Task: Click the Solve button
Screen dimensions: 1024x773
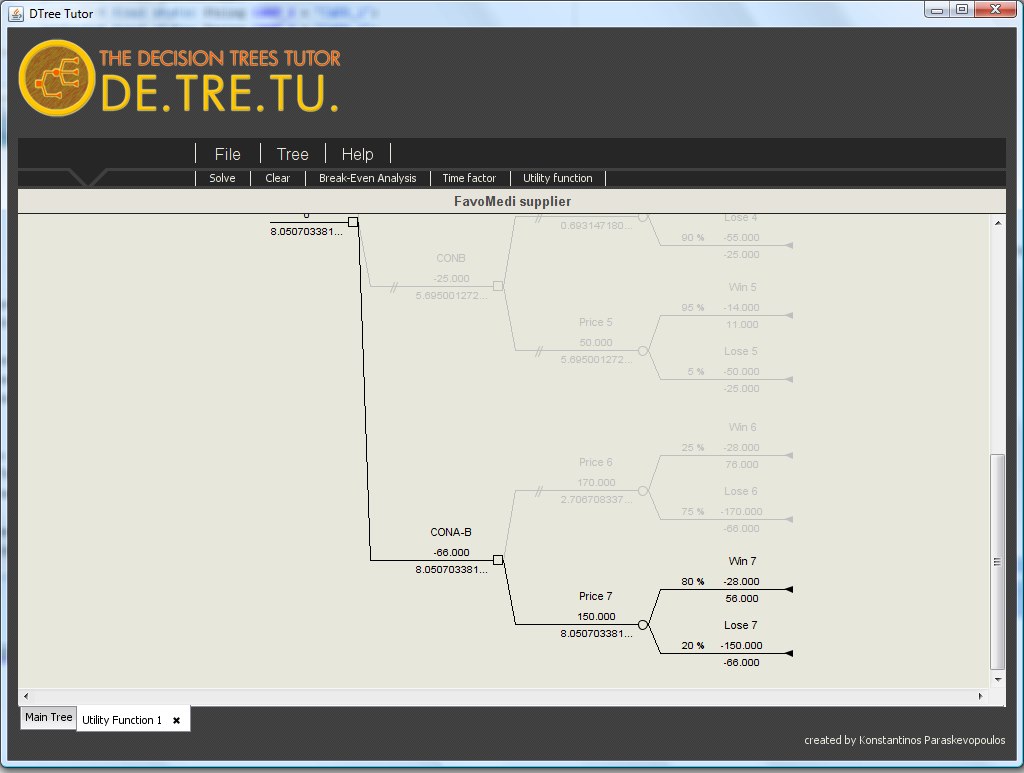Action: (222, 178)
